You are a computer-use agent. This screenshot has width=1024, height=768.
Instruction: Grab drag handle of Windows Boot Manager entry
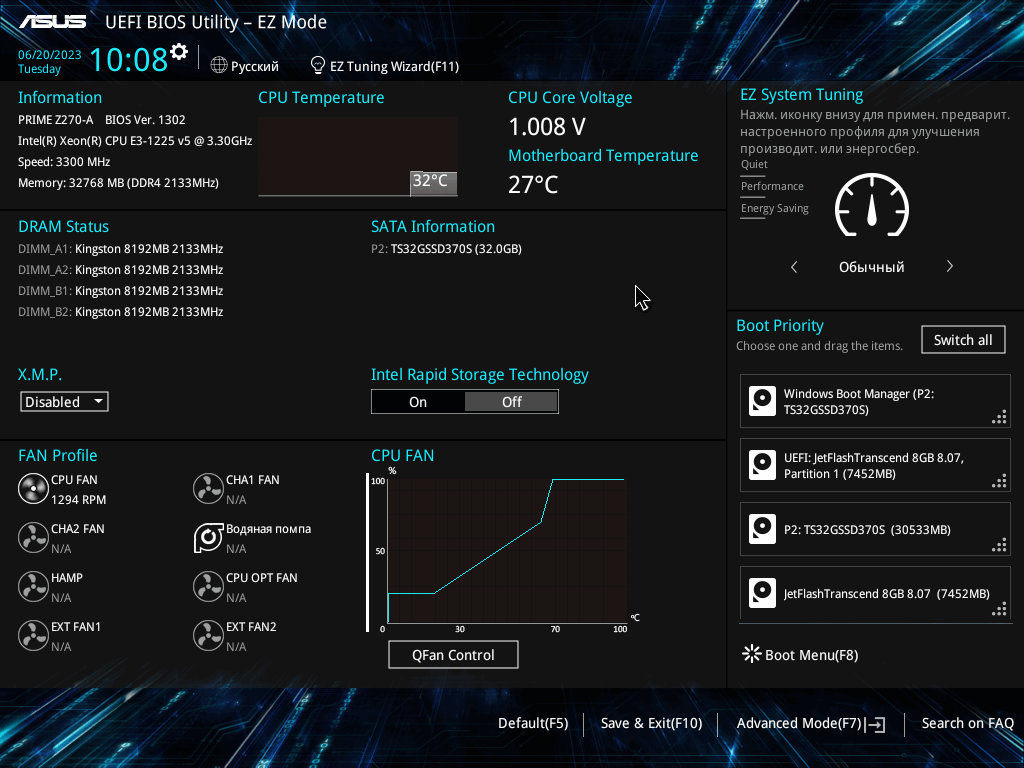tap(999, 417)
